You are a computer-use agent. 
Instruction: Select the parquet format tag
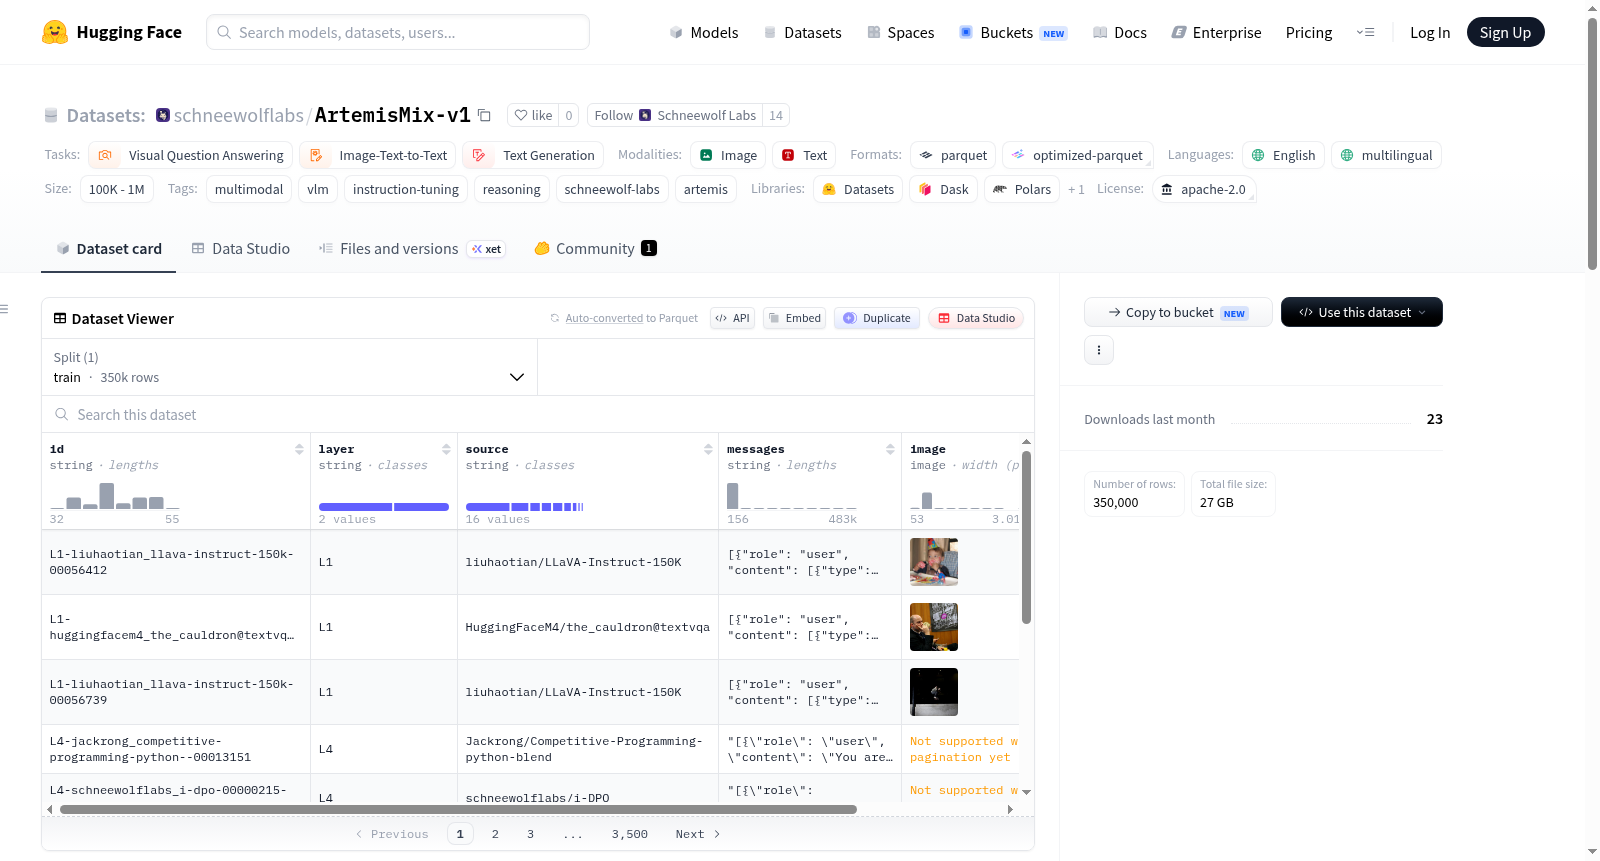pos(953,155)
